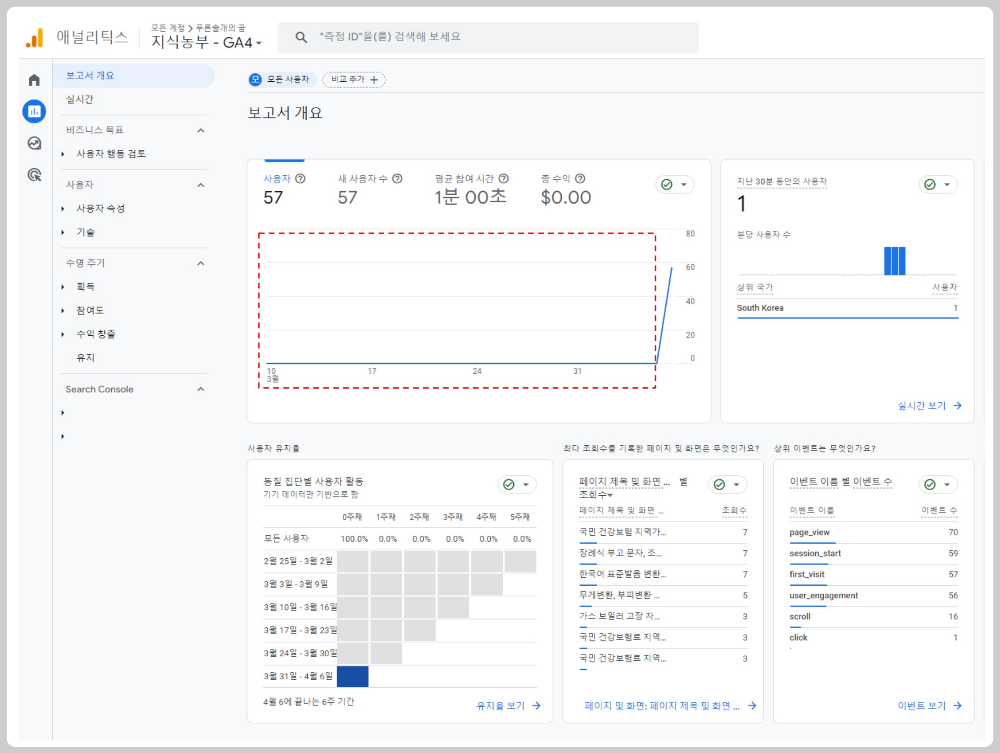Collapse the 비즈니스 목표 section
This screenshot has width=1000, height=753.
(201, 130)
